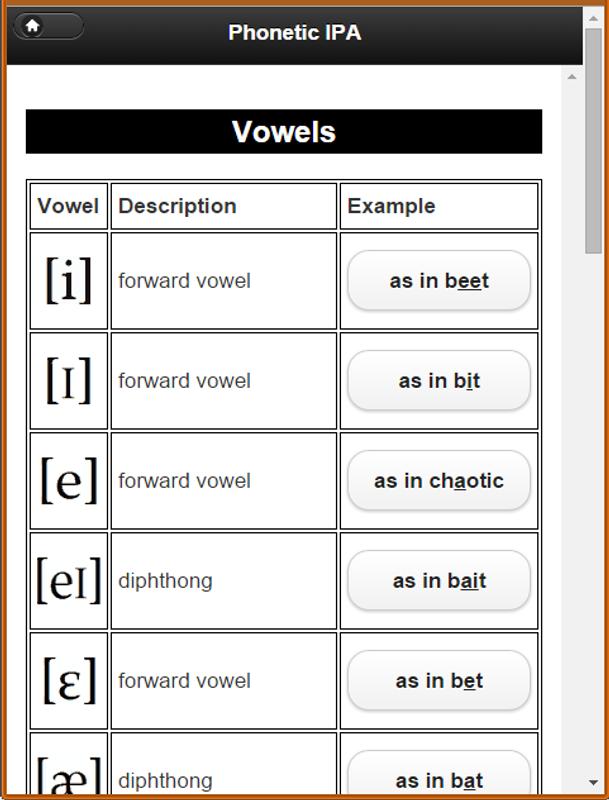609x800 pixels.
Task: Play the 'as in chaotic' example
Action: point(439,481)
